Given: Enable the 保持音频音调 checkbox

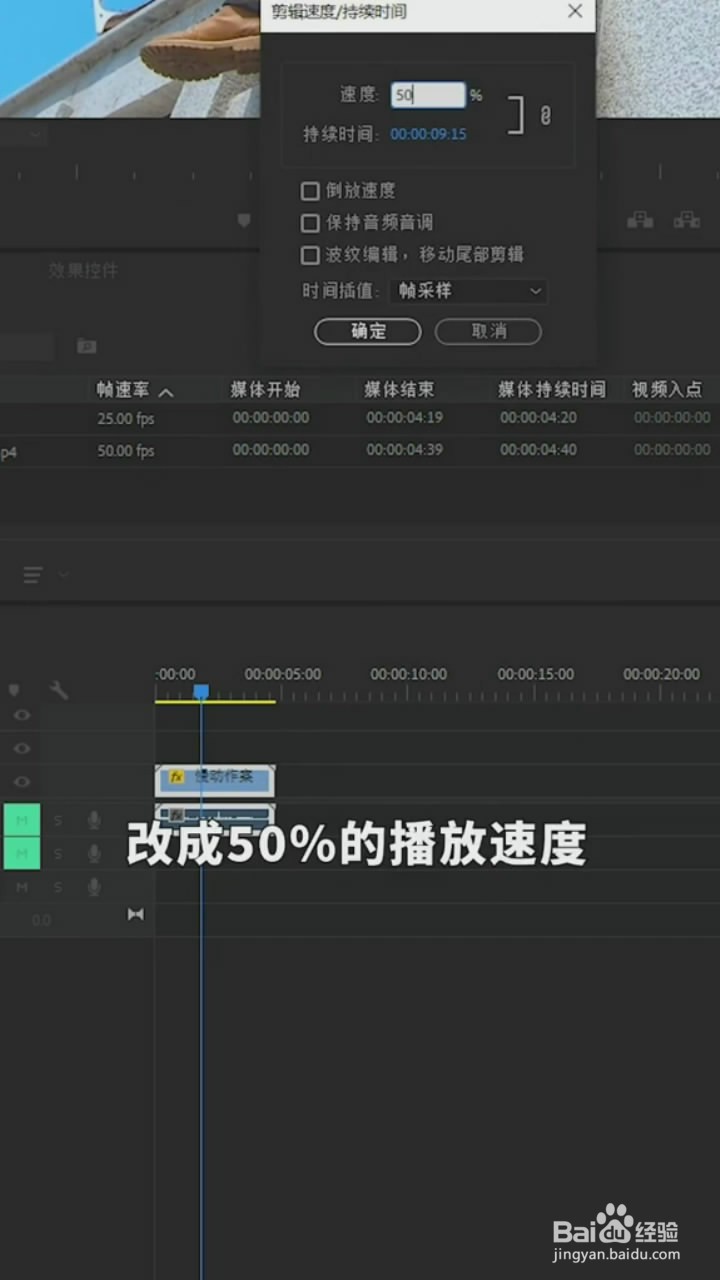Looking at the screenshot, I should coord(310,222).
